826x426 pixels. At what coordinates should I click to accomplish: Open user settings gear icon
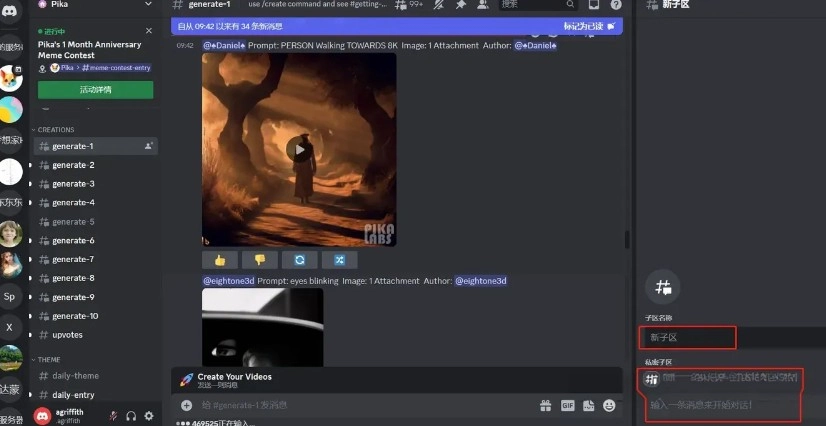pyautogui.click(x=149, y=415)
